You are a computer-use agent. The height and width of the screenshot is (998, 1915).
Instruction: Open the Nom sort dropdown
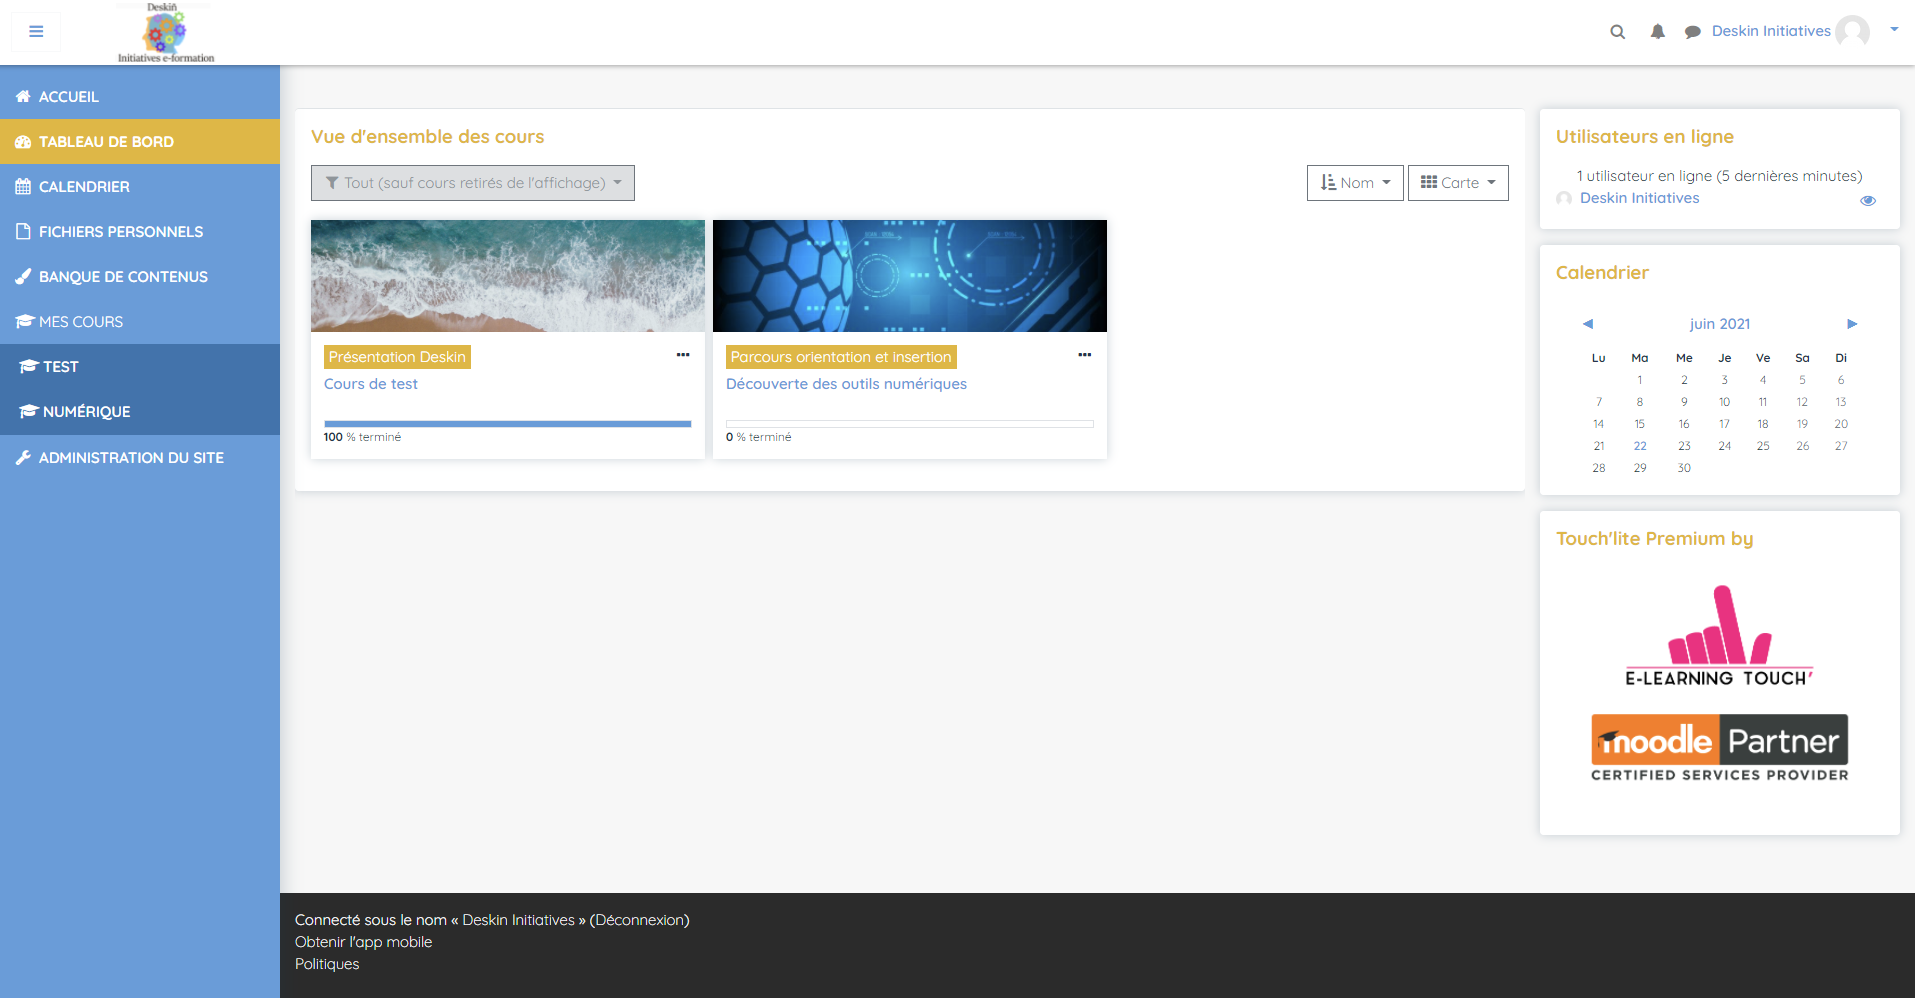pos(1354,183)
